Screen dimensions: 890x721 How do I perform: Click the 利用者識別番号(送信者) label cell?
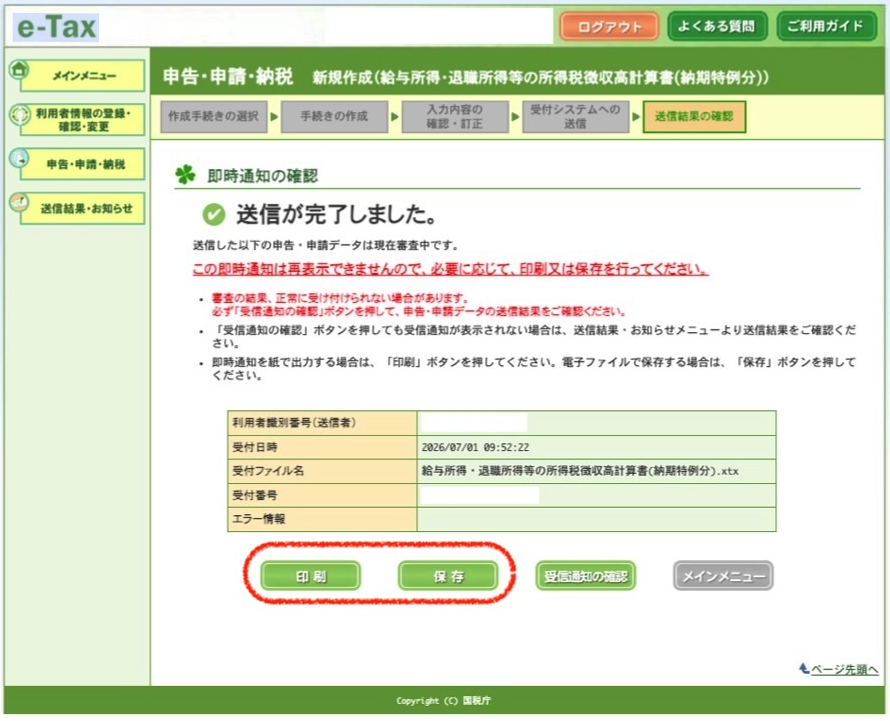[322, 423]
